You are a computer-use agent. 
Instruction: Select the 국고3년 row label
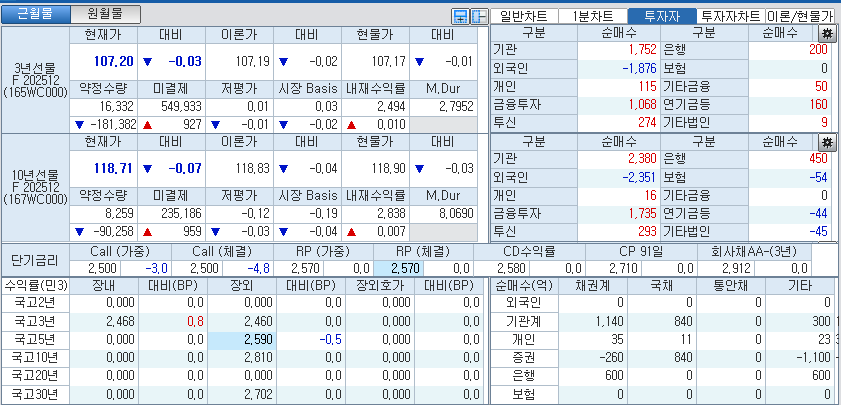coord(35,321)
